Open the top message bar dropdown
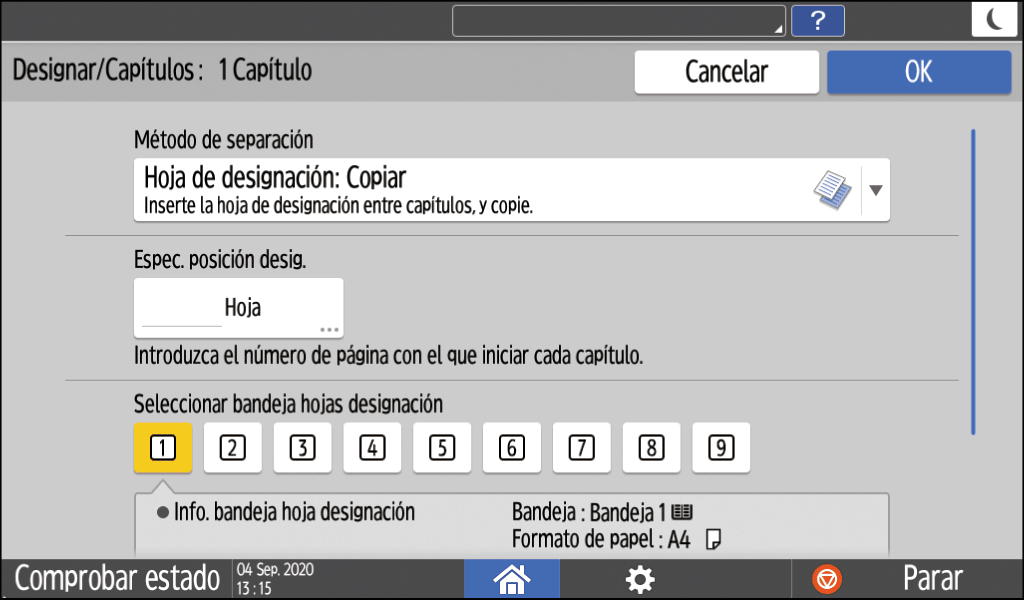The image size is (1024, 600). point(618,21)
